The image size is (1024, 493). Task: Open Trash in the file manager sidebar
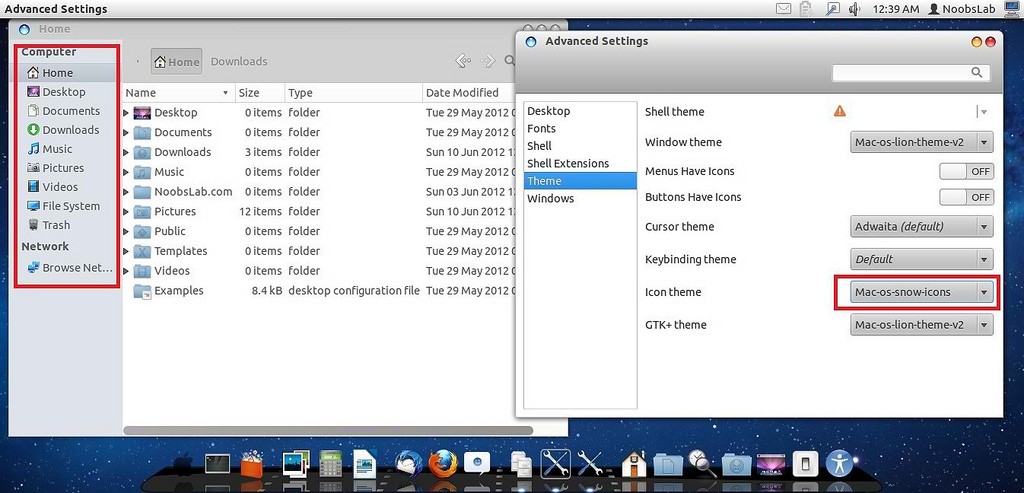pyautogui.click(x=67, y=225)
